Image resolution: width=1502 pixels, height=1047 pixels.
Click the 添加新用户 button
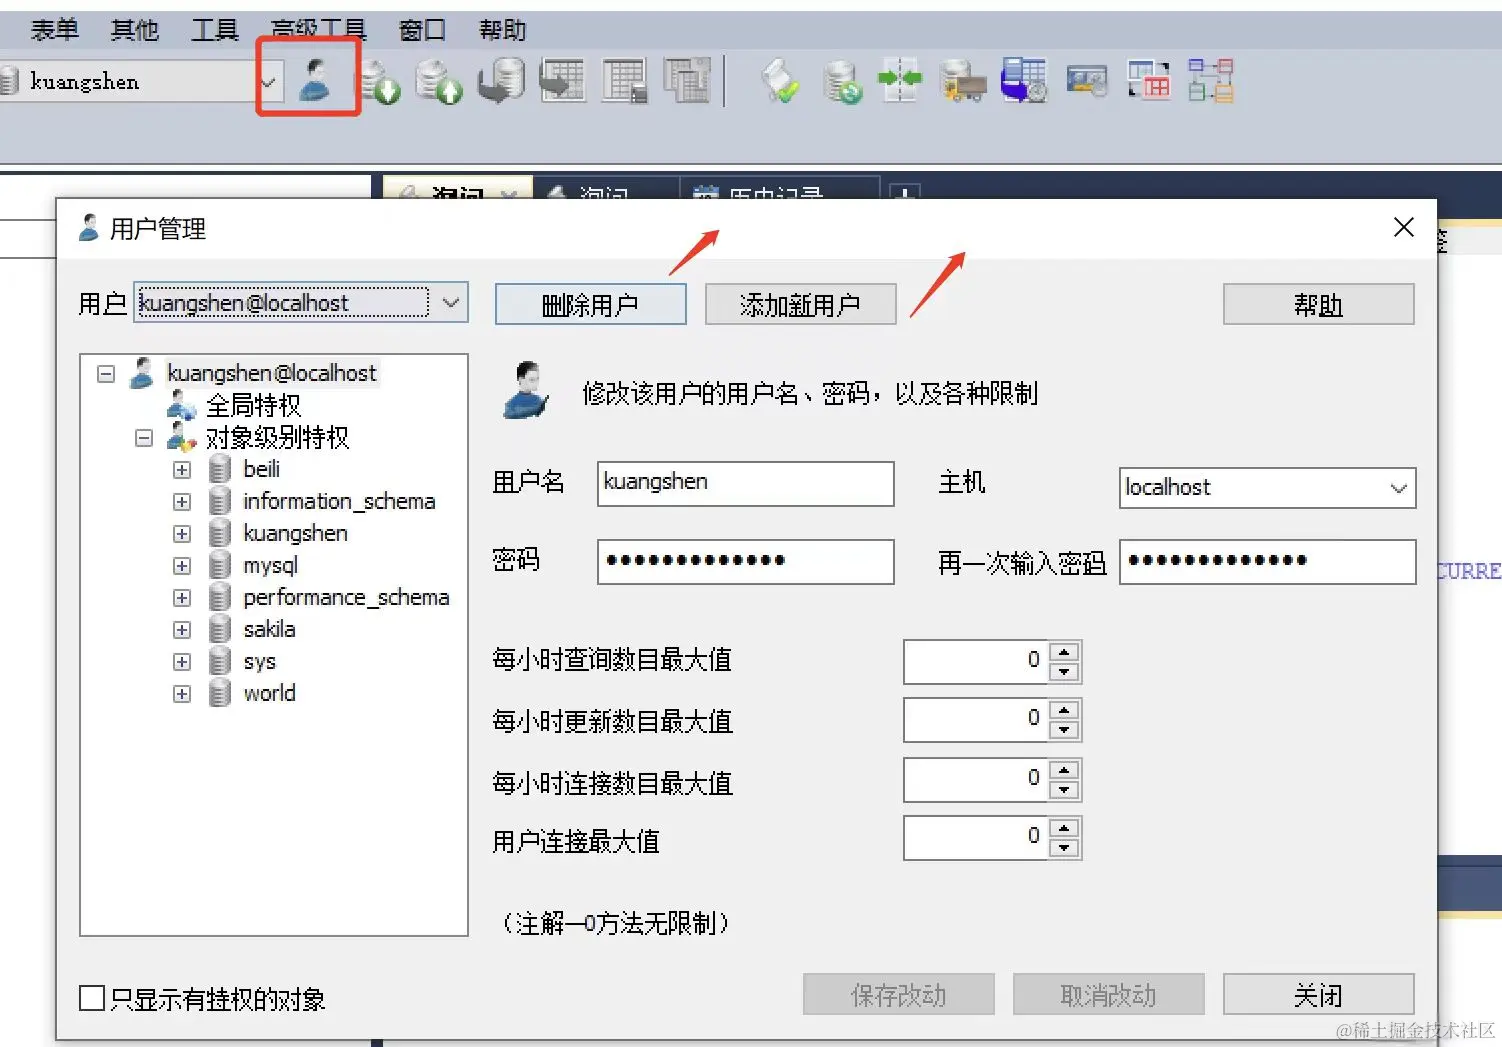pos(800,304)
